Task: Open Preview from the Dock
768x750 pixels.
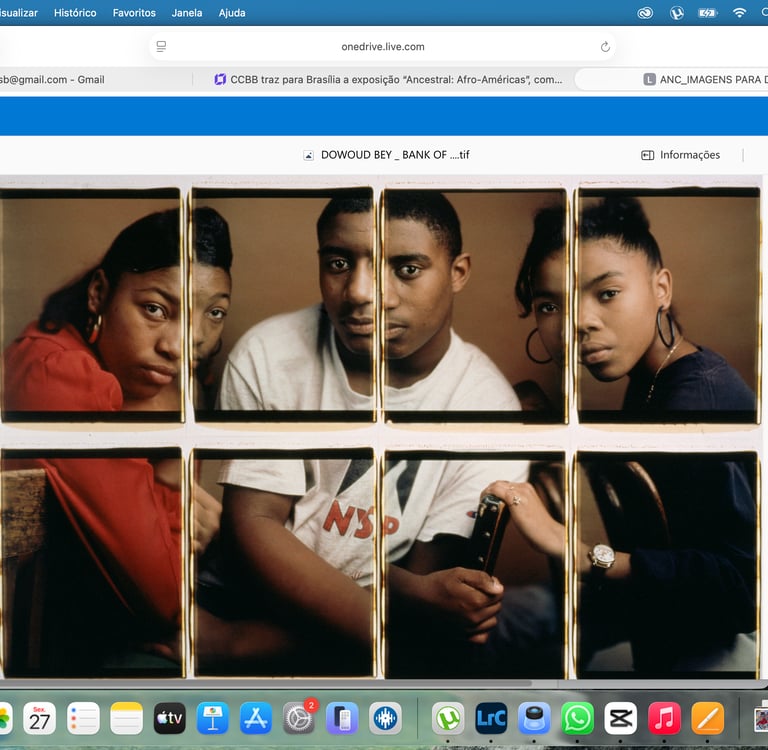Action: pos(534,718)
